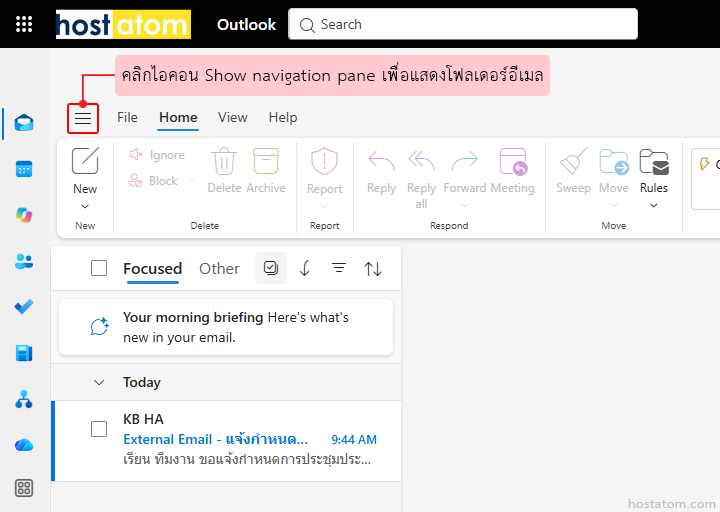This screenshot has height=512, width=720.
Task: Expand the Move dropdown chevron
Action: (614, 205)
